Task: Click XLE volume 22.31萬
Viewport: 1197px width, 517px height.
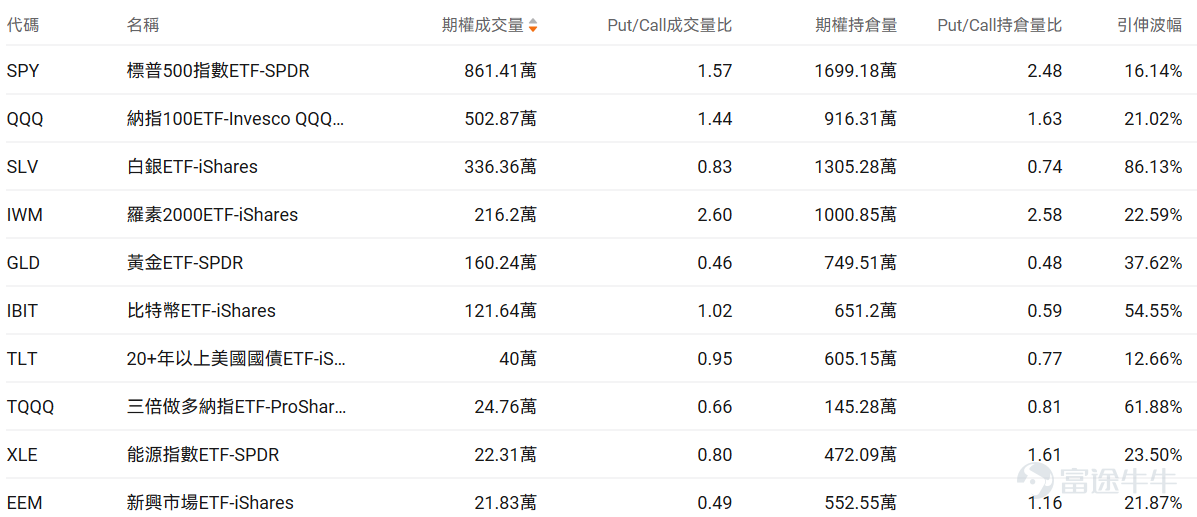Action: 505,455
